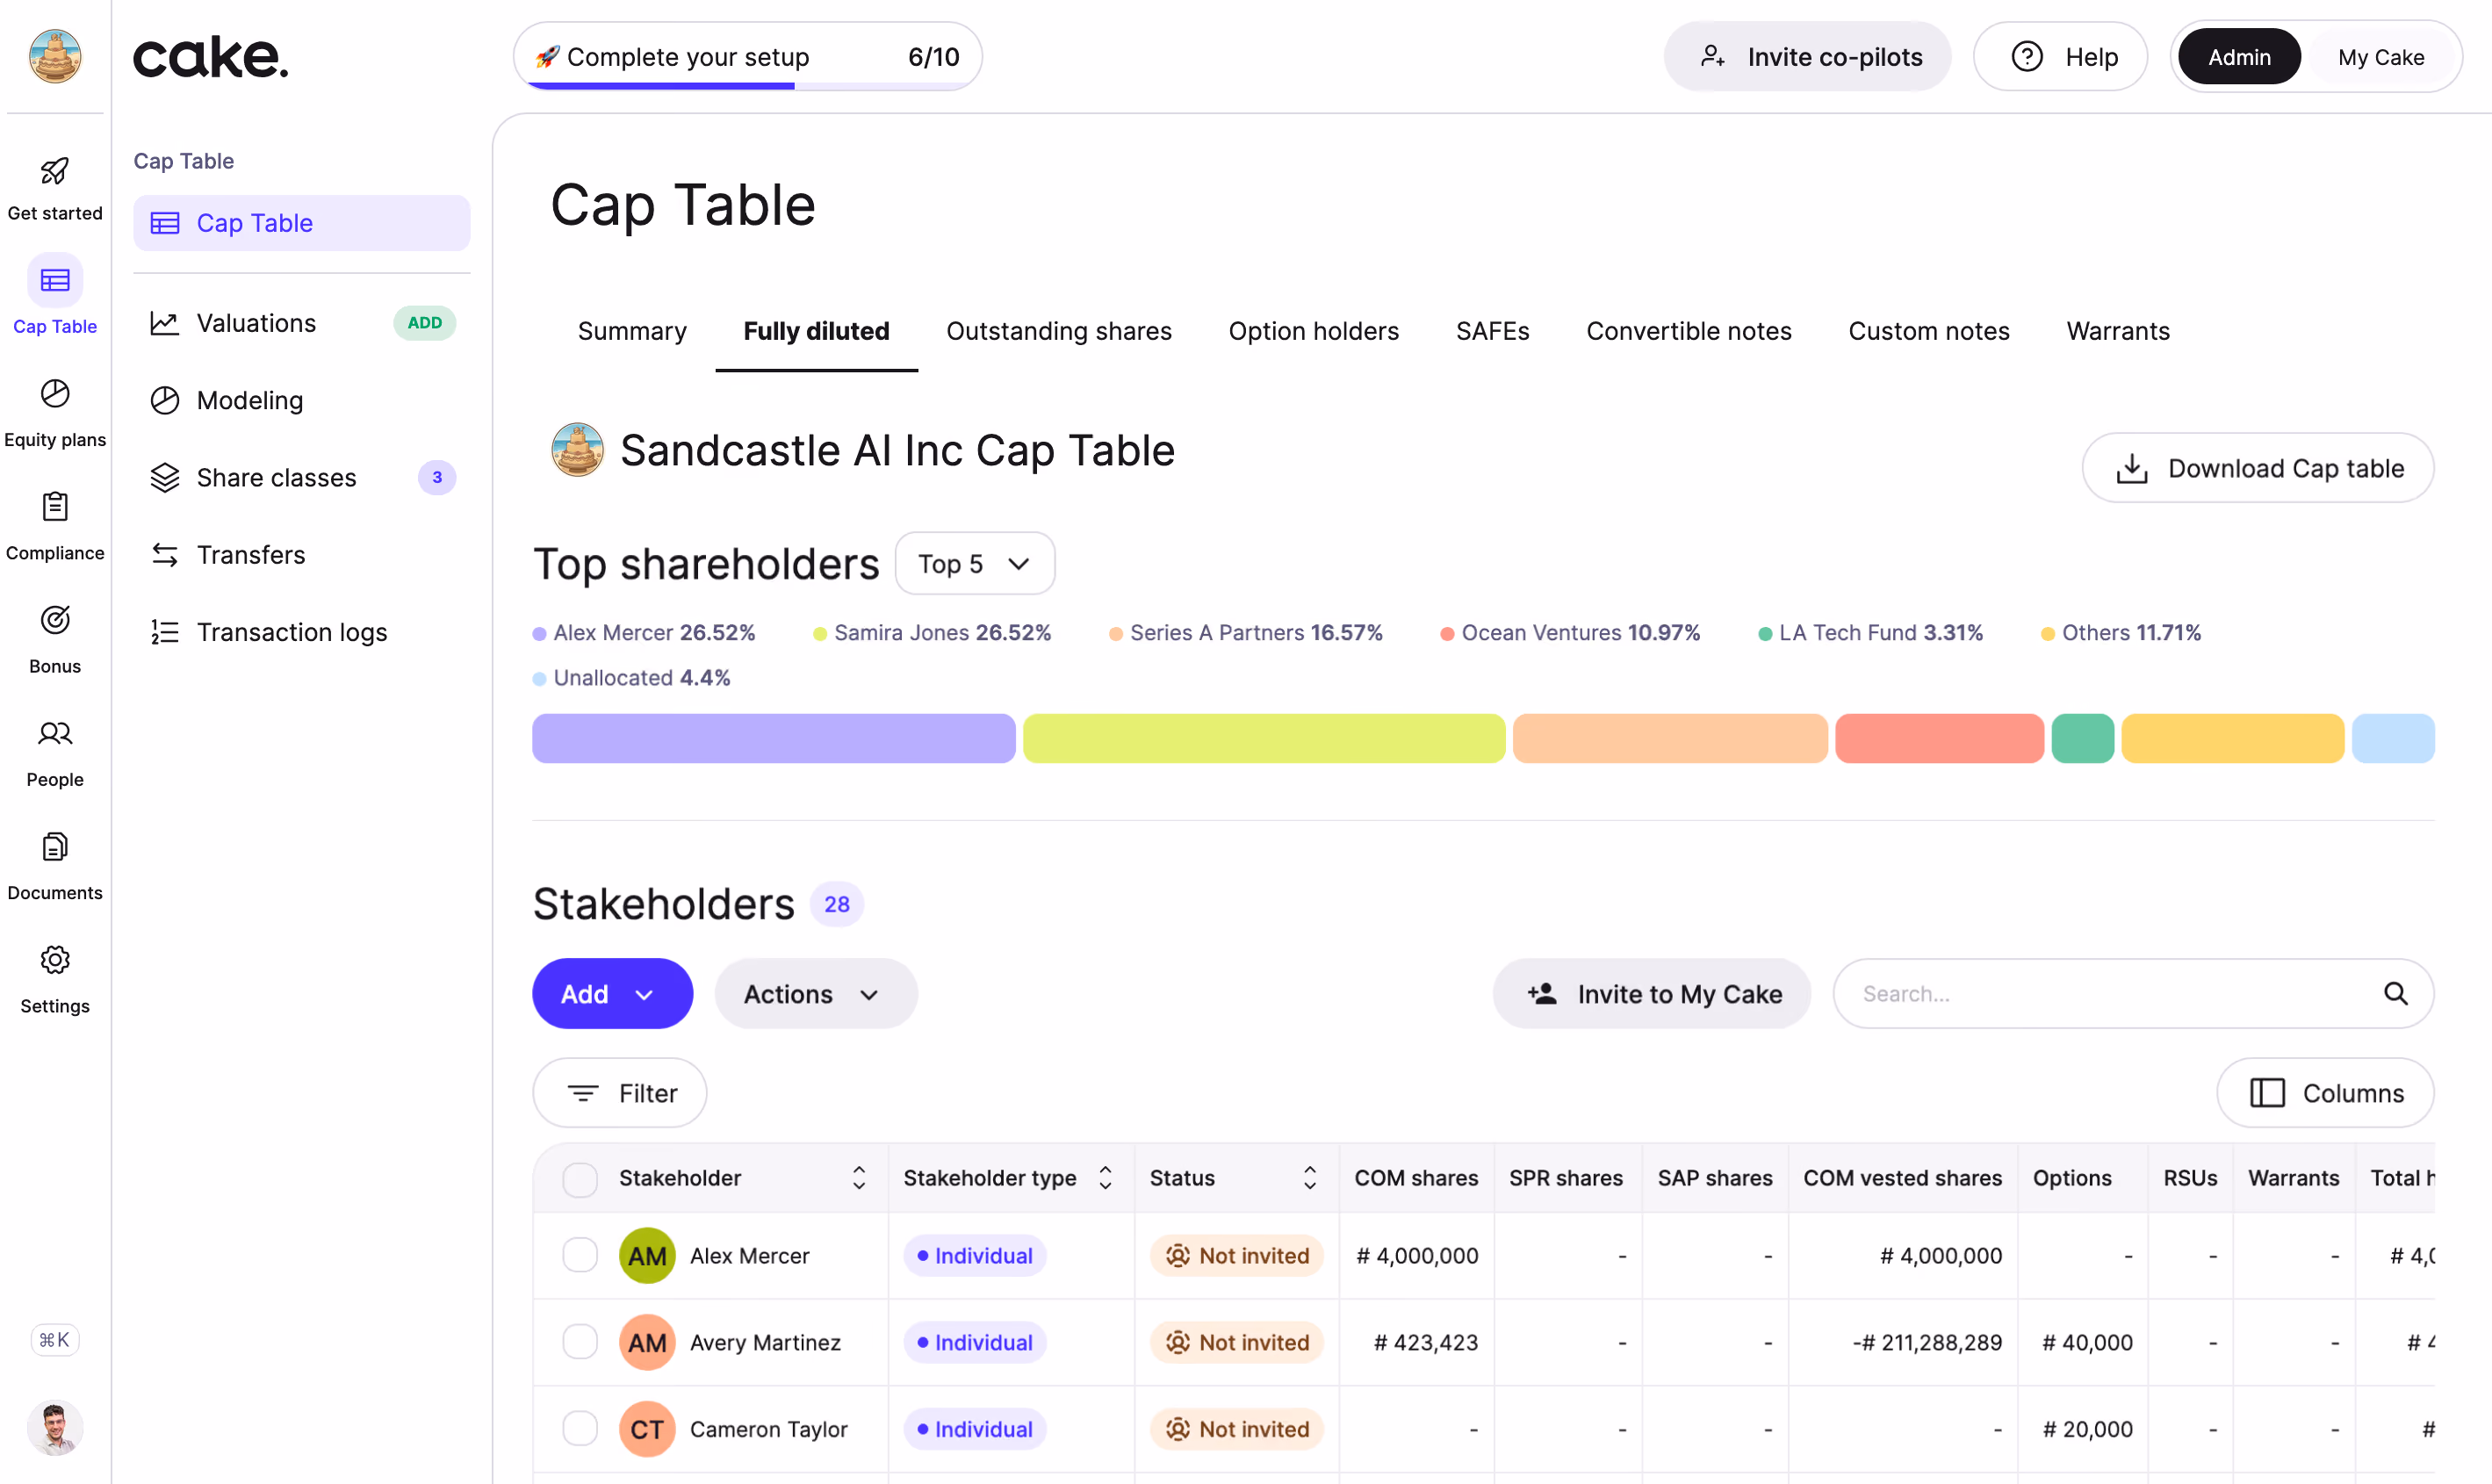Click the yellow-green Samira Jones bar segment
2492x1484 pixels.
(x=1264, y=739)
